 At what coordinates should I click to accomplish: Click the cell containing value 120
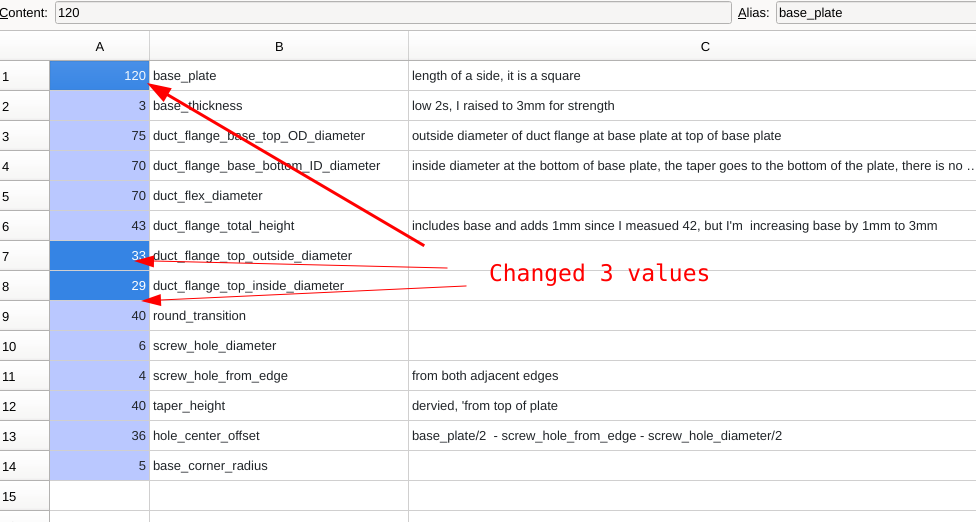click(x=99, y=76)
